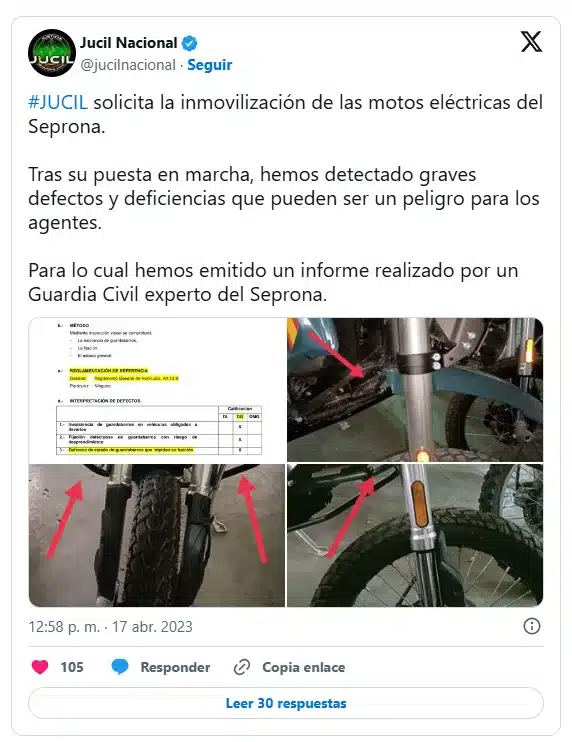Open the bottom-right wheel reflector photo
This screenshot has height=742, width=572.
click(x=415, y=535)
